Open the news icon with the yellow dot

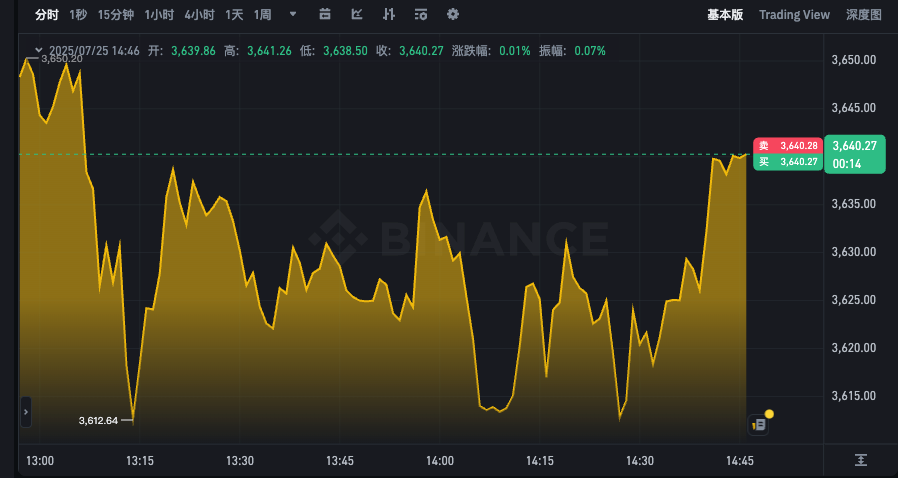pos(759,424)
